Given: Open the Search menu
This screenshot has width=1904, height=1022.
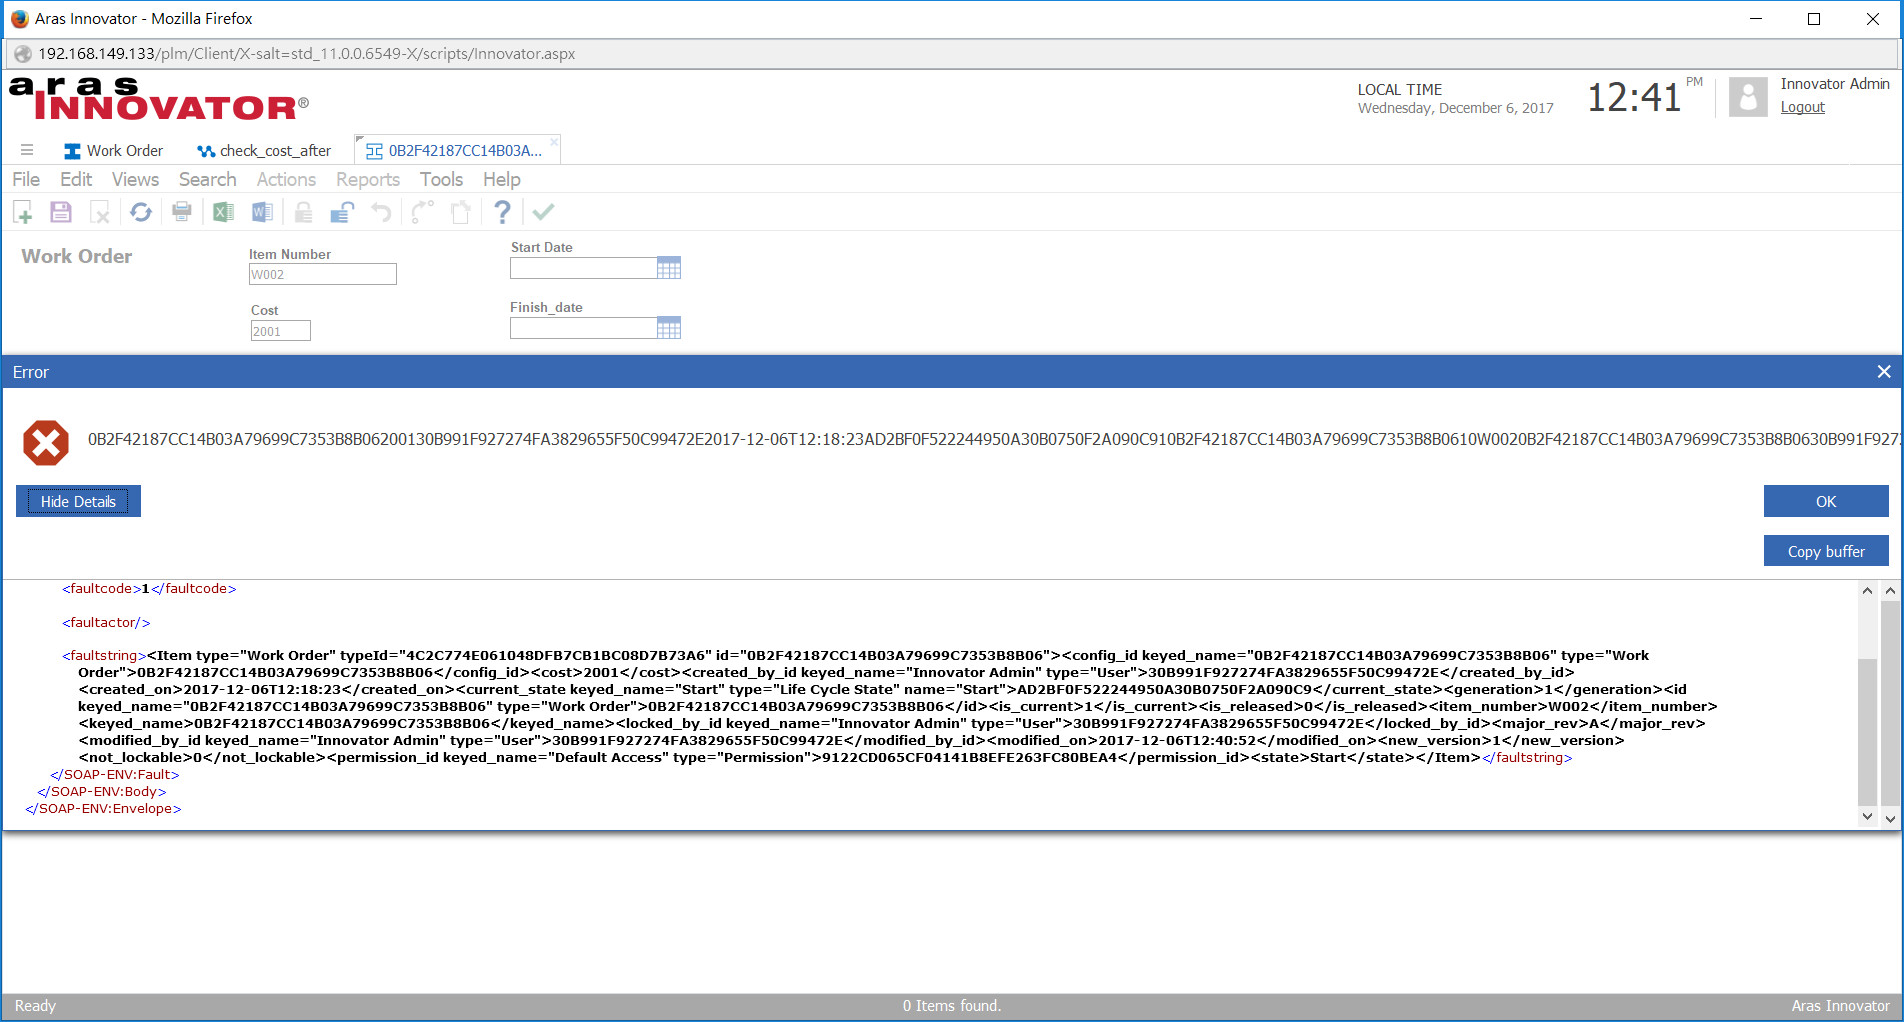Looking at the screenshot, I should click(208, 179).
